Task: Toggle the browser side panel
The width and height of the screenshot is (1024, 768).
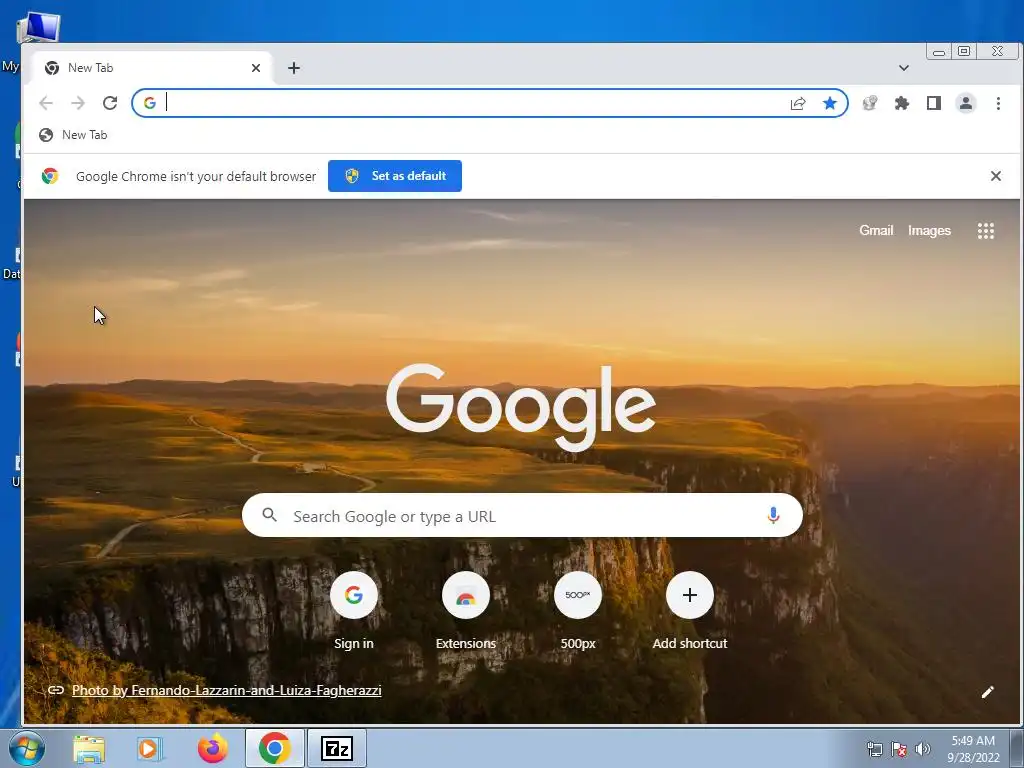Action: click(934, 103)
